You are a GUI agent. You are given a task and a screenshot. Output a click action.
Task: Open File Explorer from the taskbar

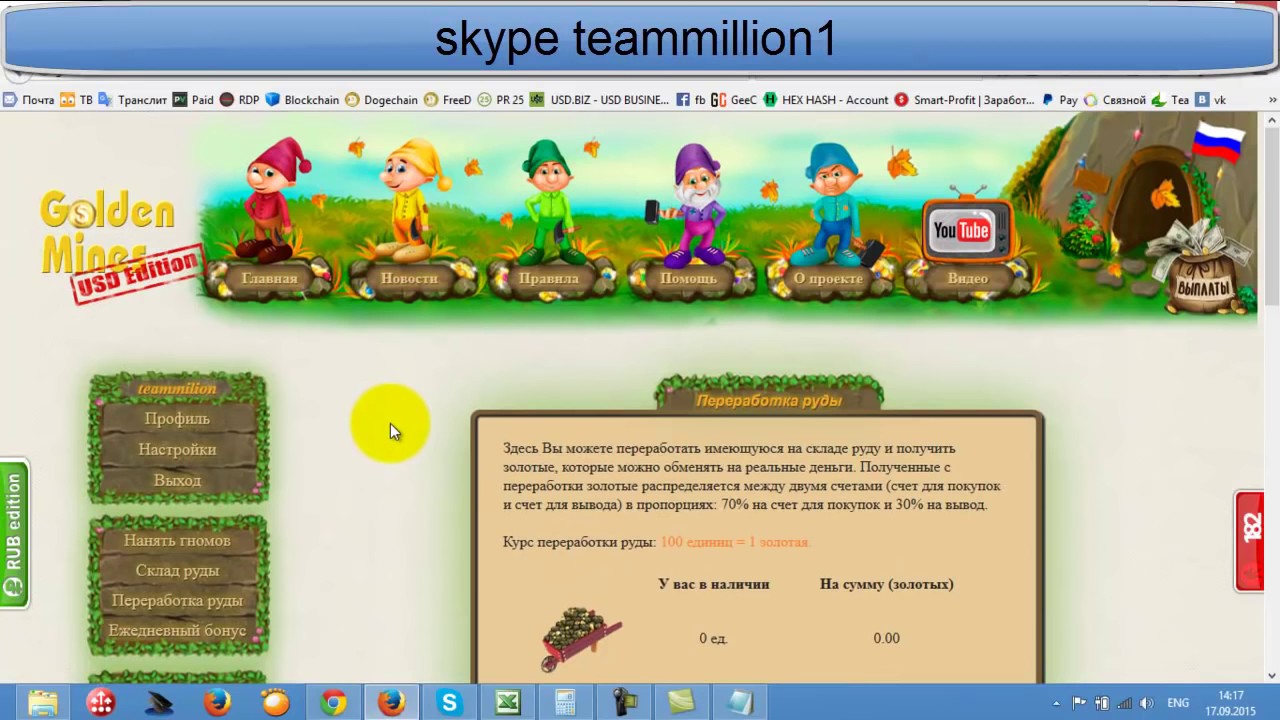42,703
